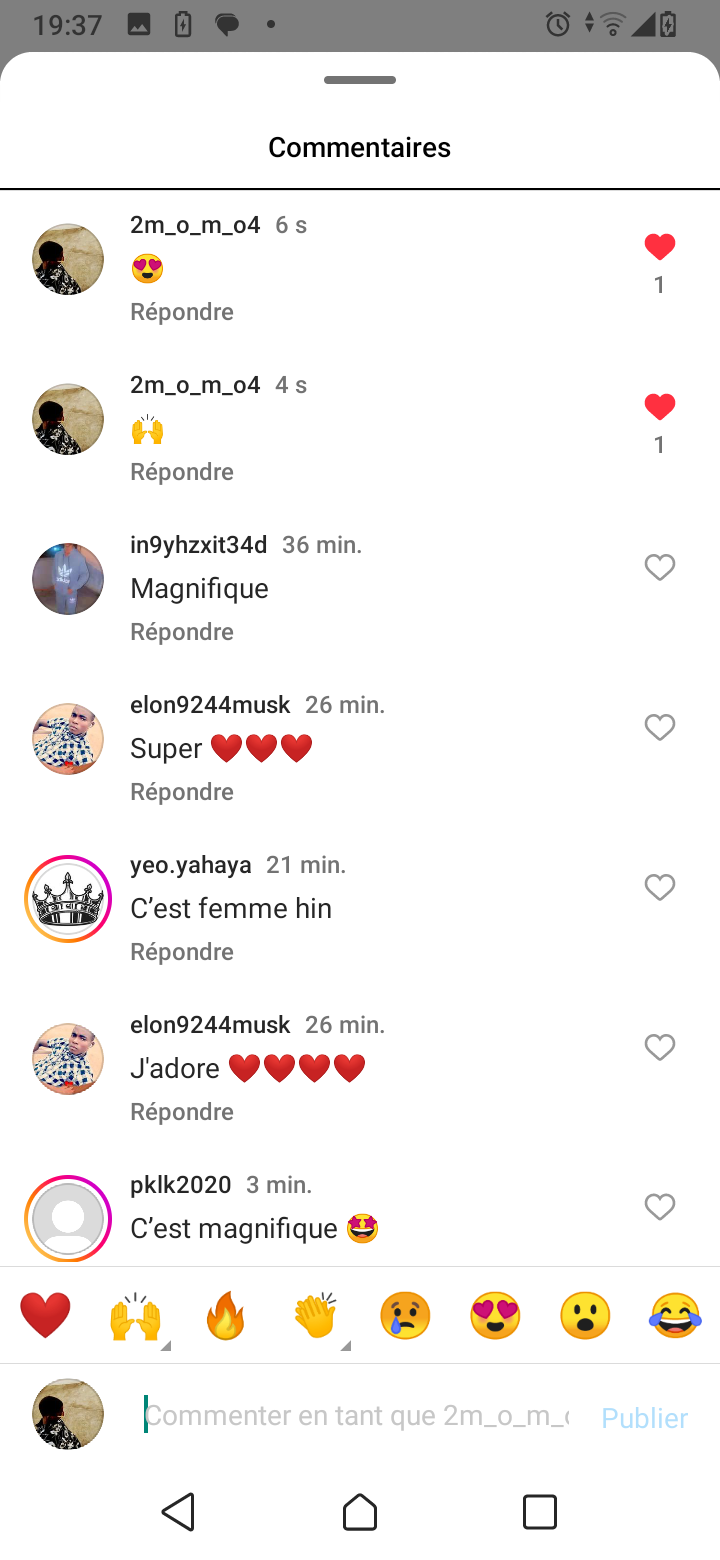Open yeo.yahaya username profile
Viewport: 720px width, 1560px height.
click(191, 865)
